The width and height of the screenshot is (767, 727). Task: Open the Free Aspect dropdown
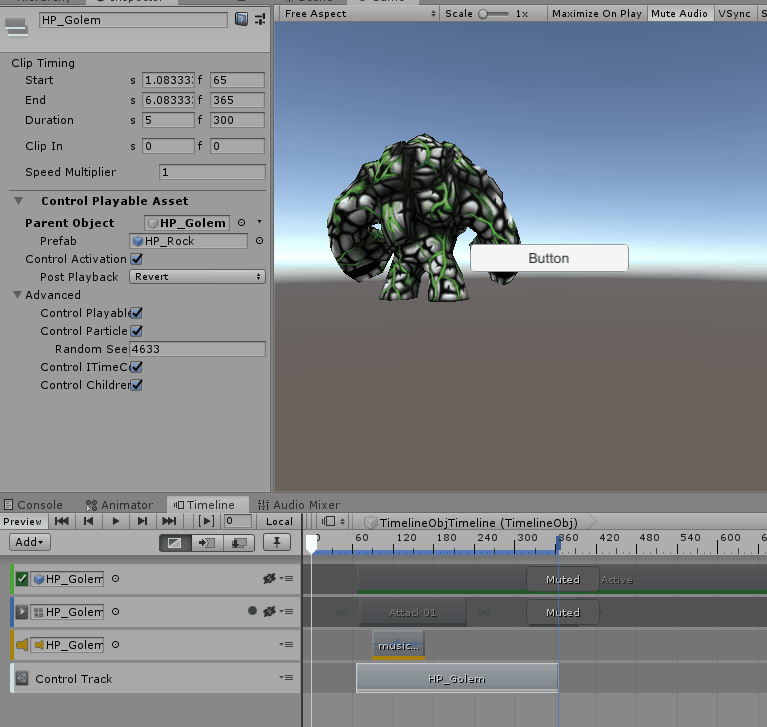360,14
